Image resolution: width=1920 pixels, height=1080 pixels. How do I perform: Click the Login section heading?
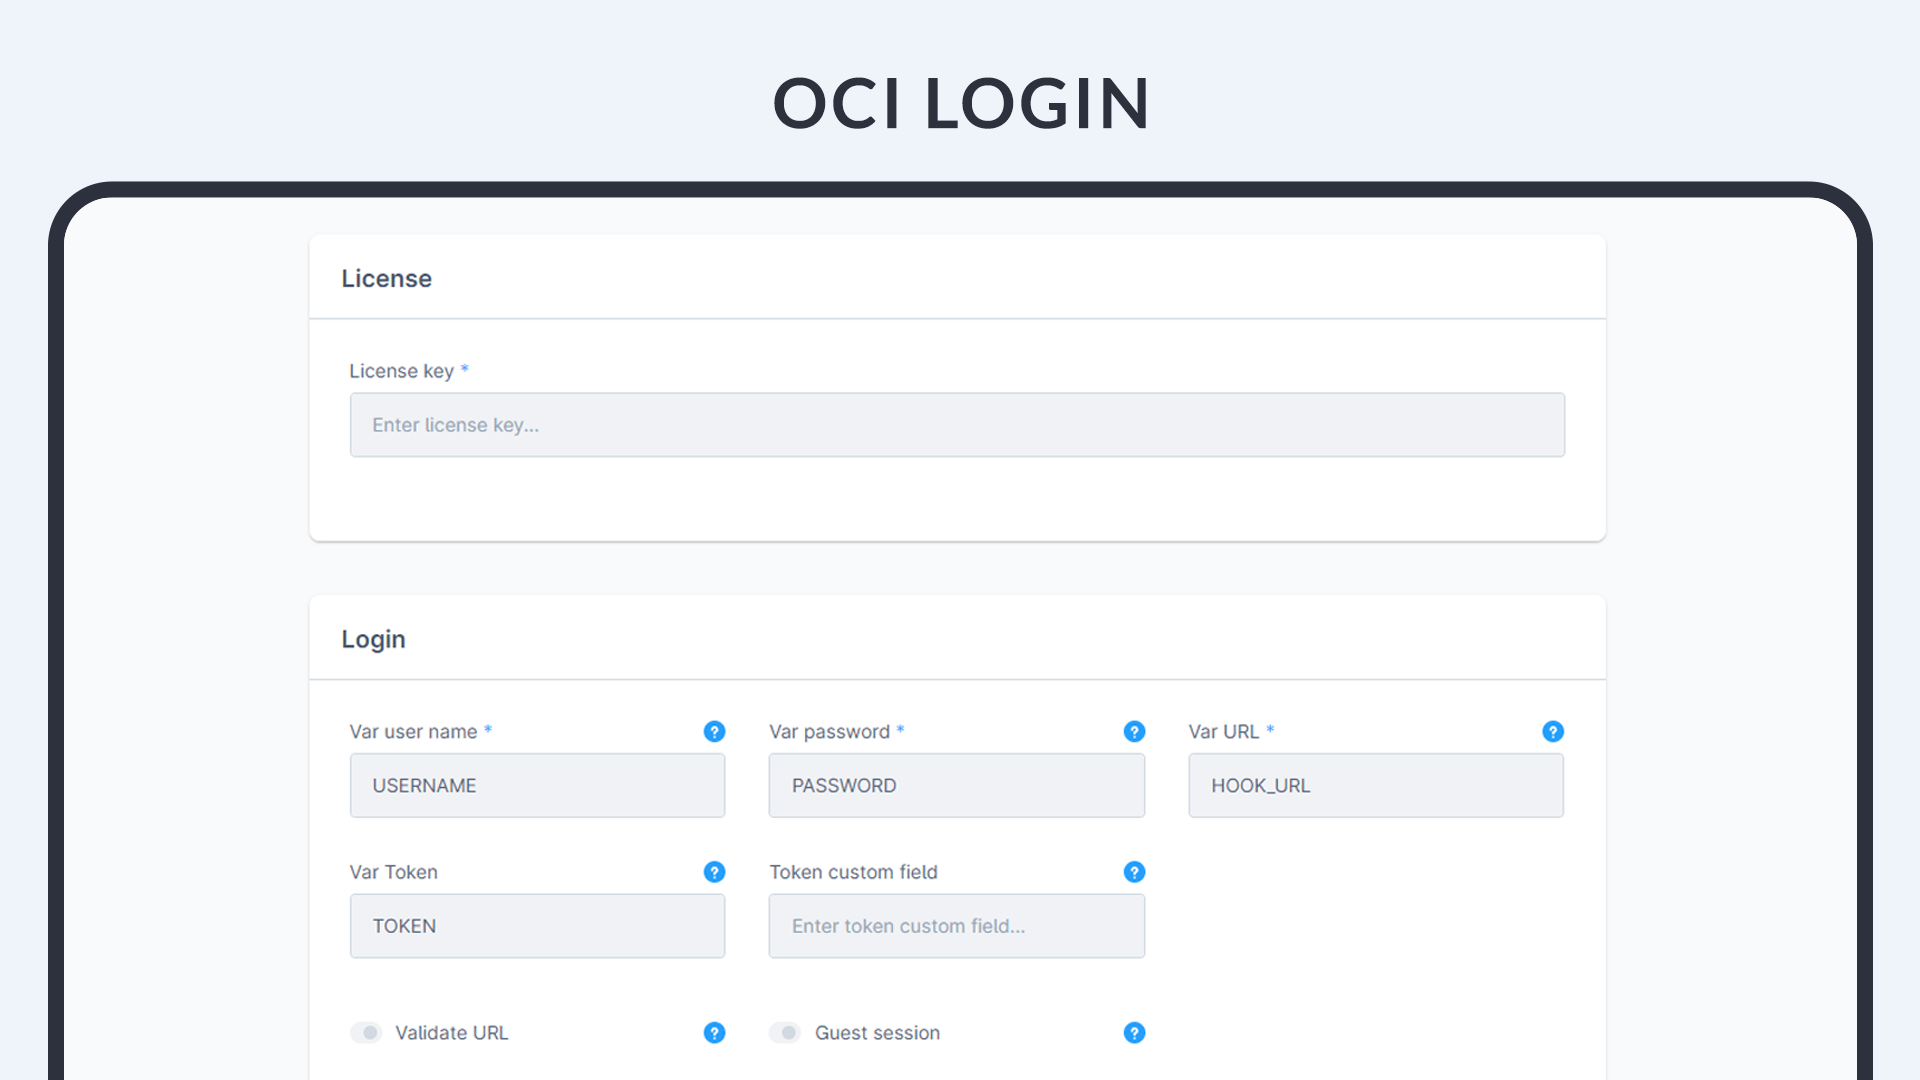click(x=373, y=640)
